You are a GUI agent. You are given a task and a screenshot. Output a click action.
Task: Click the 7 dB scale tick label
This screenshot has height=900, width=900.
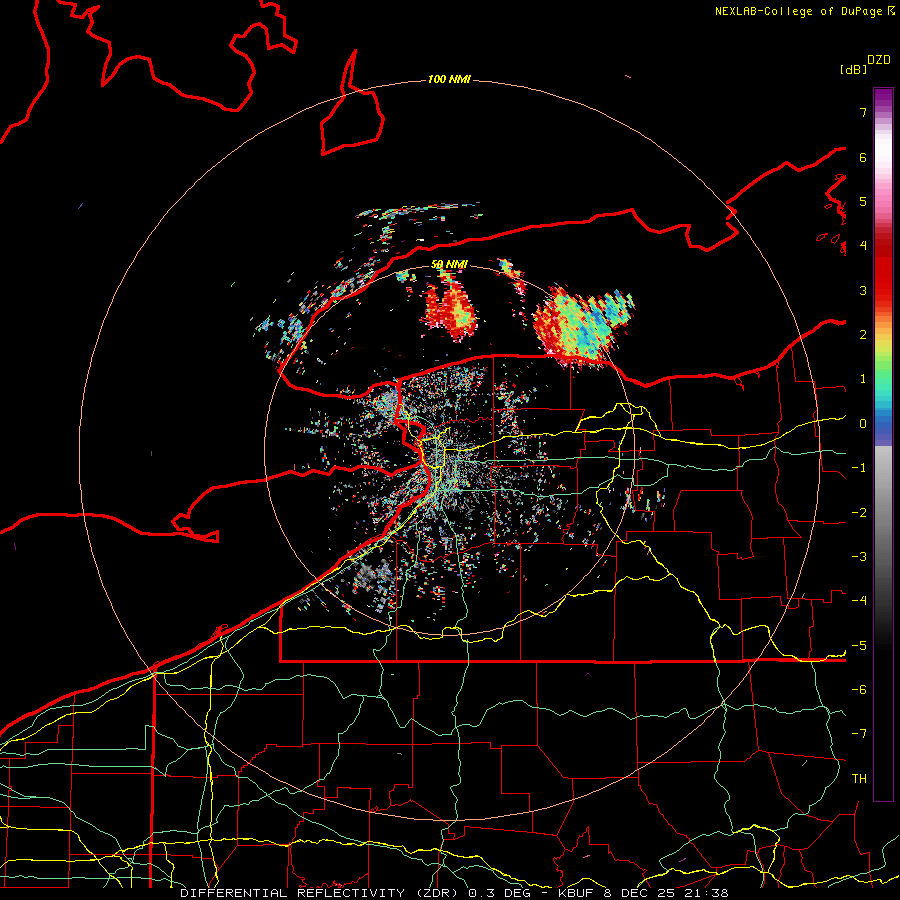[x=863, y=112]
